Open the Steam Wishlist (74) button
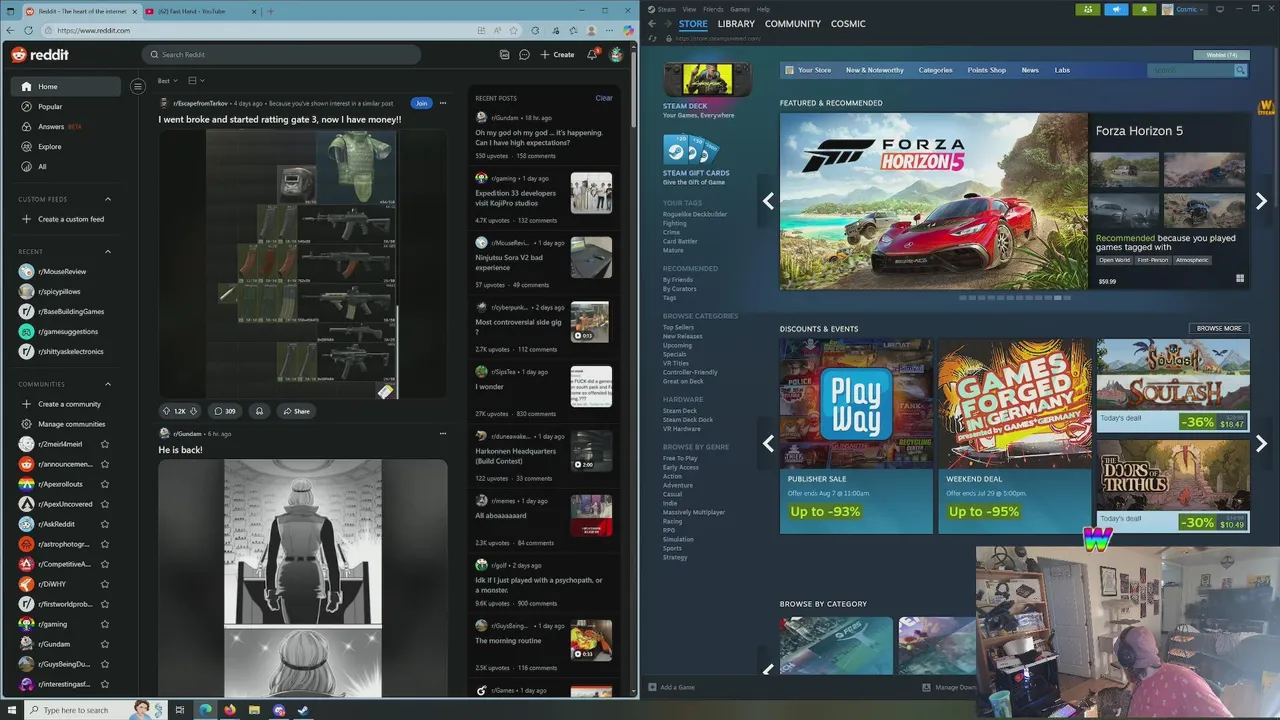The height and width of the screenshot is (720, 1280). [x=1221, y=55]
